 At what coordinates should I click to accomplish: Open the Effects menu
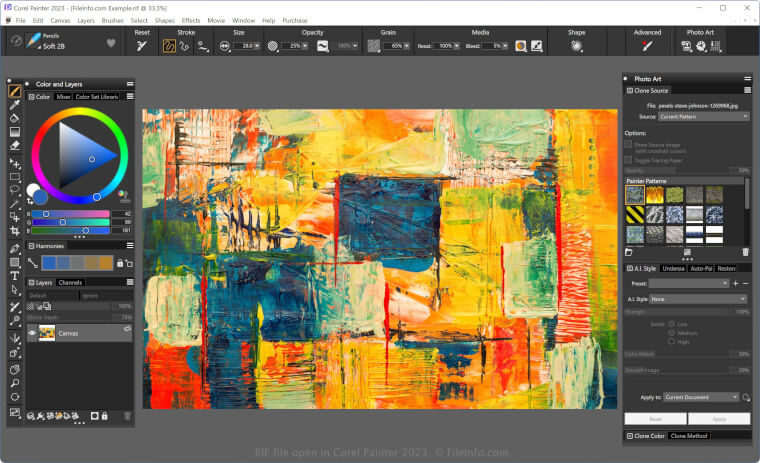190,20
